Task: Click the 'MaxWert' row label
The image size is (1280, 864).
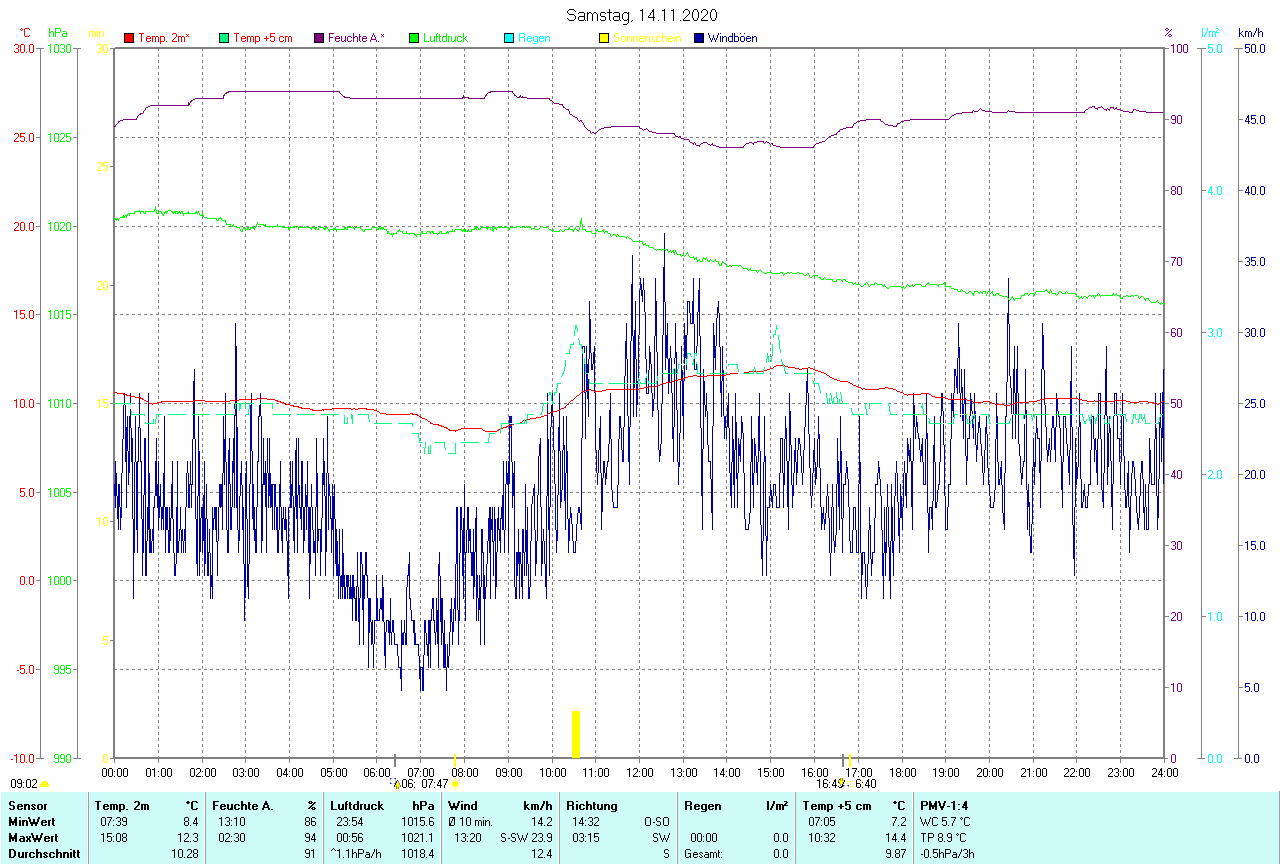Action: pyautogui.click(x=31, y=838)
